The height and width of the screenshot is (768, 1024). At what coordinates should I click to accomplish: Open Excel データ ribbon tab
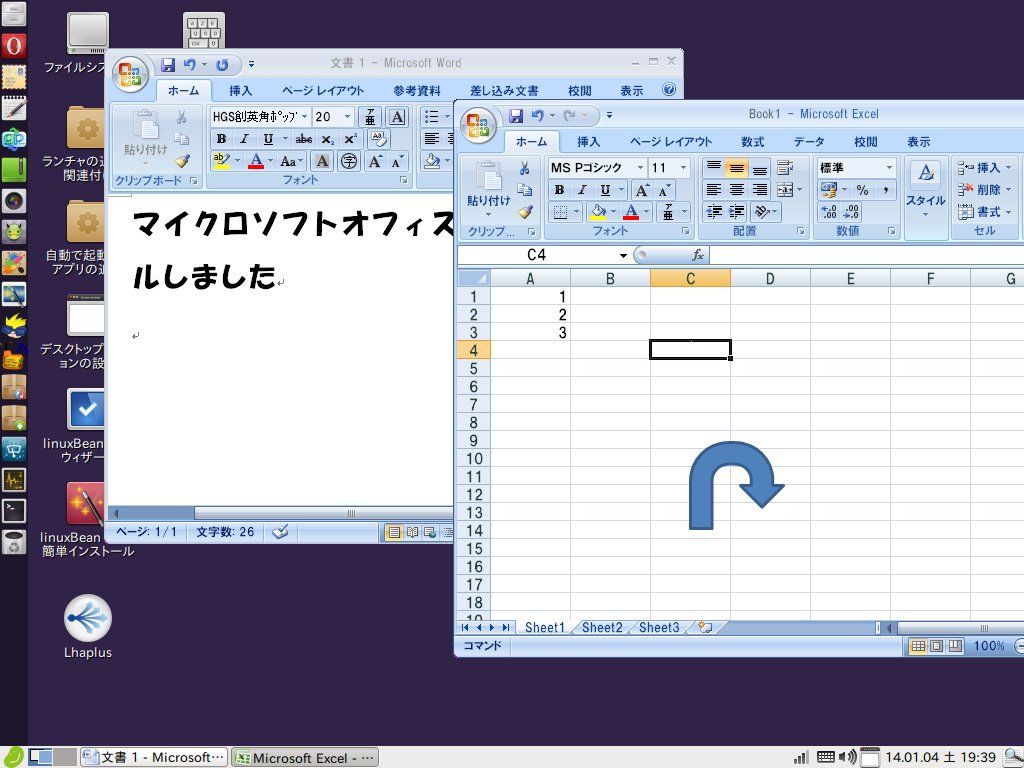(x=808, y=142)
